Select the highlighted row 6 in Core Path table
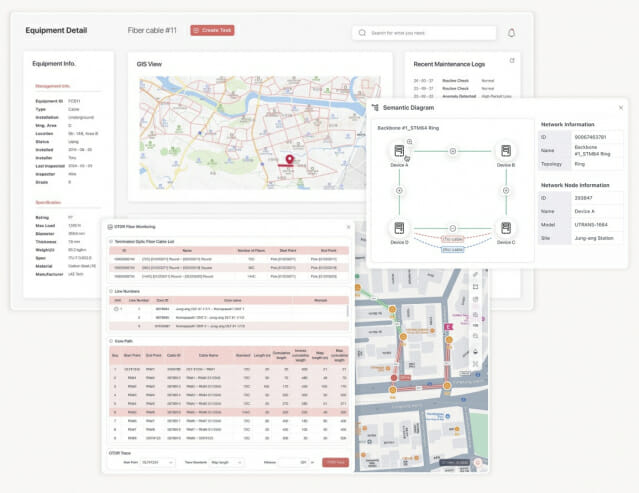 click(229, 412)
